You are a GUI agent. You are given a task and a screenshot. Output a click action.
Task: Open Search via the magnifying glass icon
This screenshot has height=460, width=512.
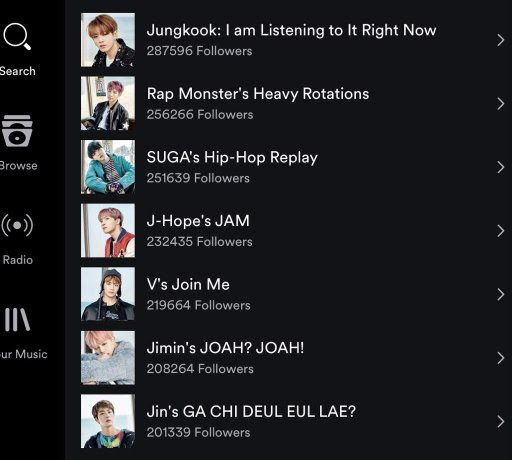coord(17,36)
